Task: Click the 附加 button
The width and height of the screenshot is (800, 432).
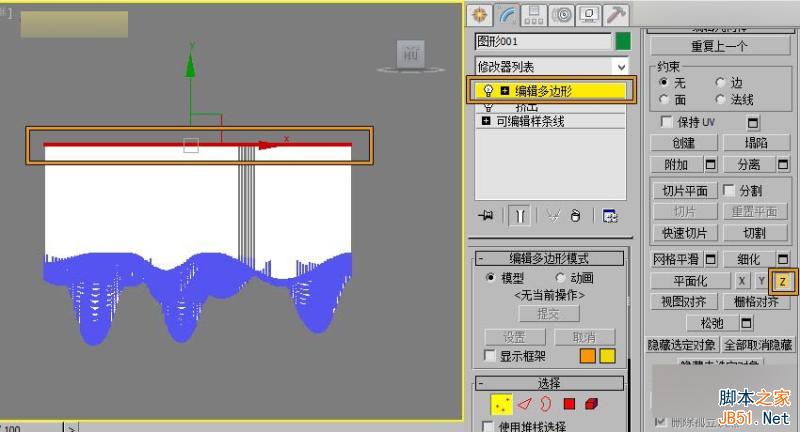Action: pos(677,164)
